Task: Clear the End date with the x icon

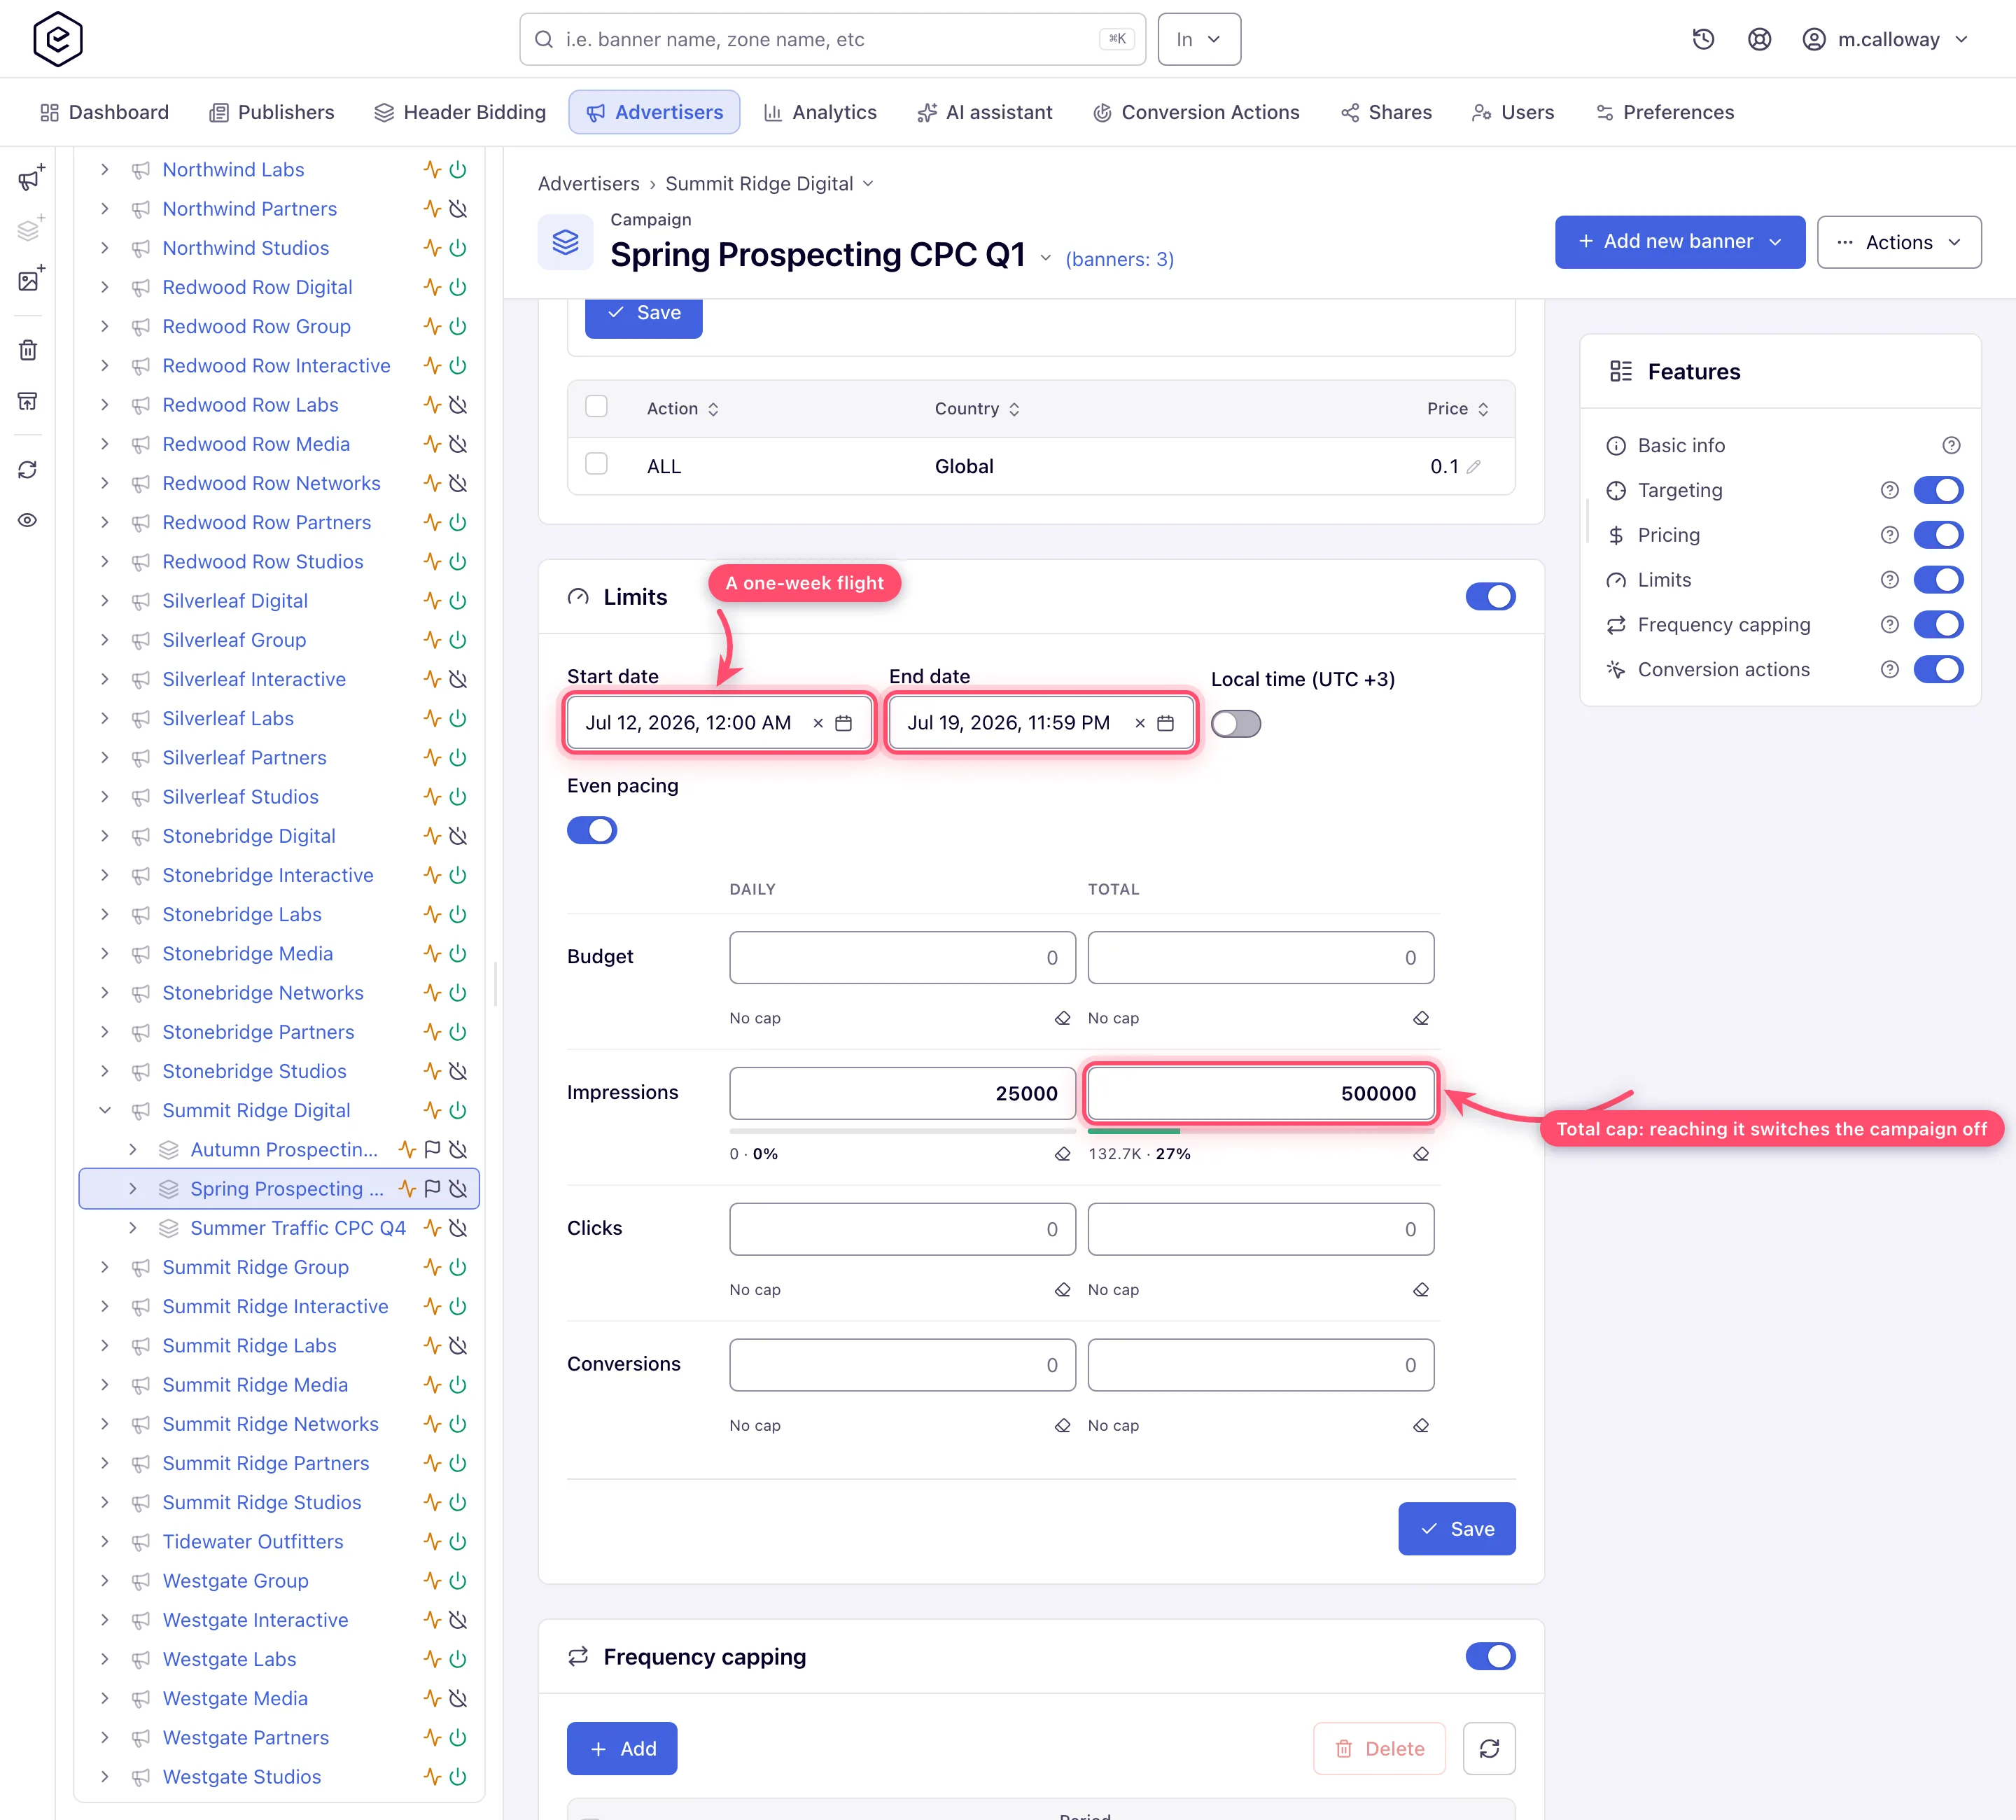Action: (1139, 723)
